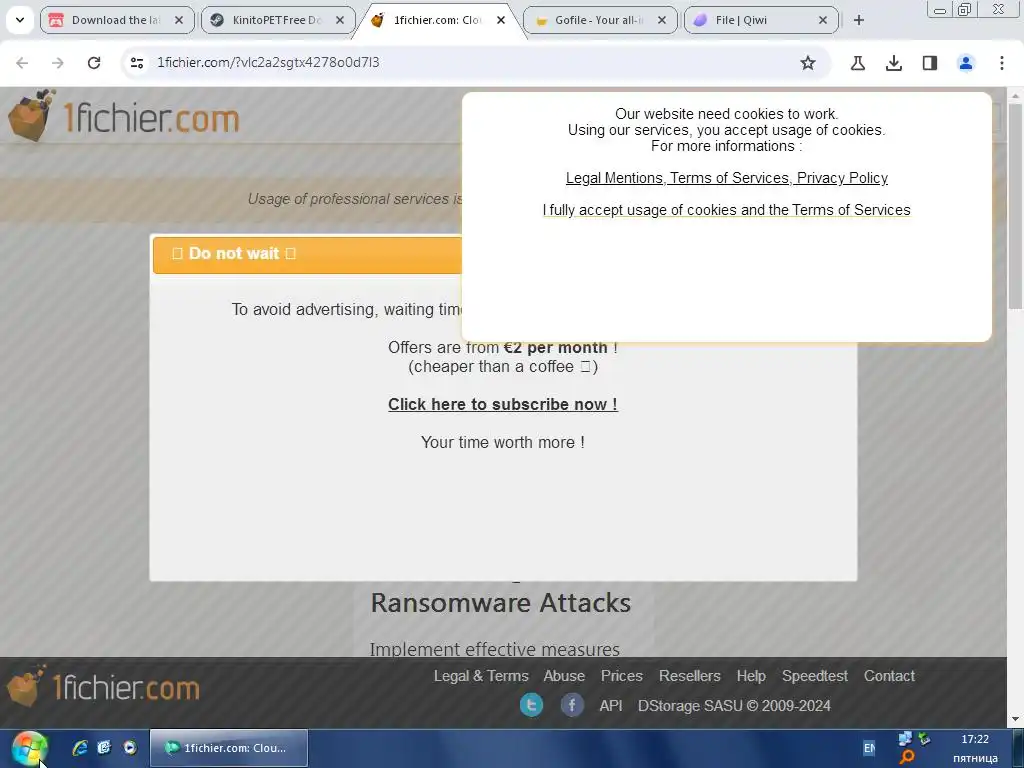Go forward to next page

58,63
